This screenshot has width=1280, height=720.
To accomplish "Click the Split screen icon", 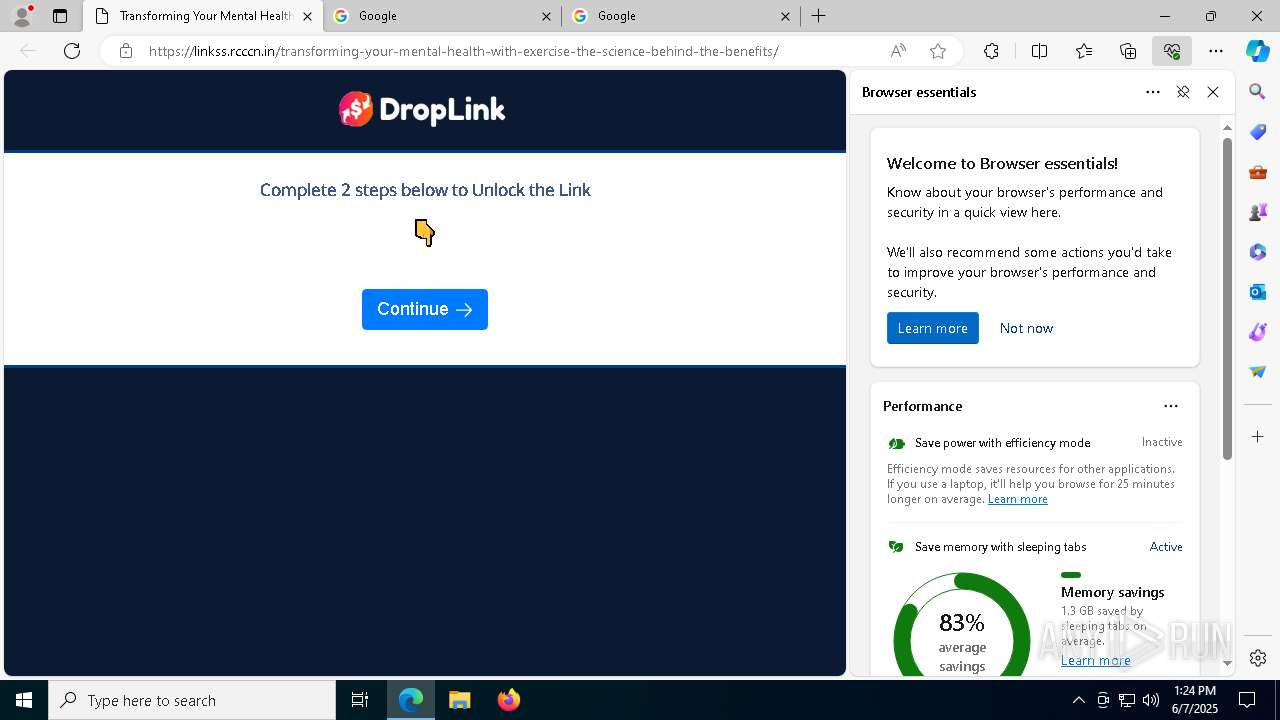I will [x=1039, y=51].
